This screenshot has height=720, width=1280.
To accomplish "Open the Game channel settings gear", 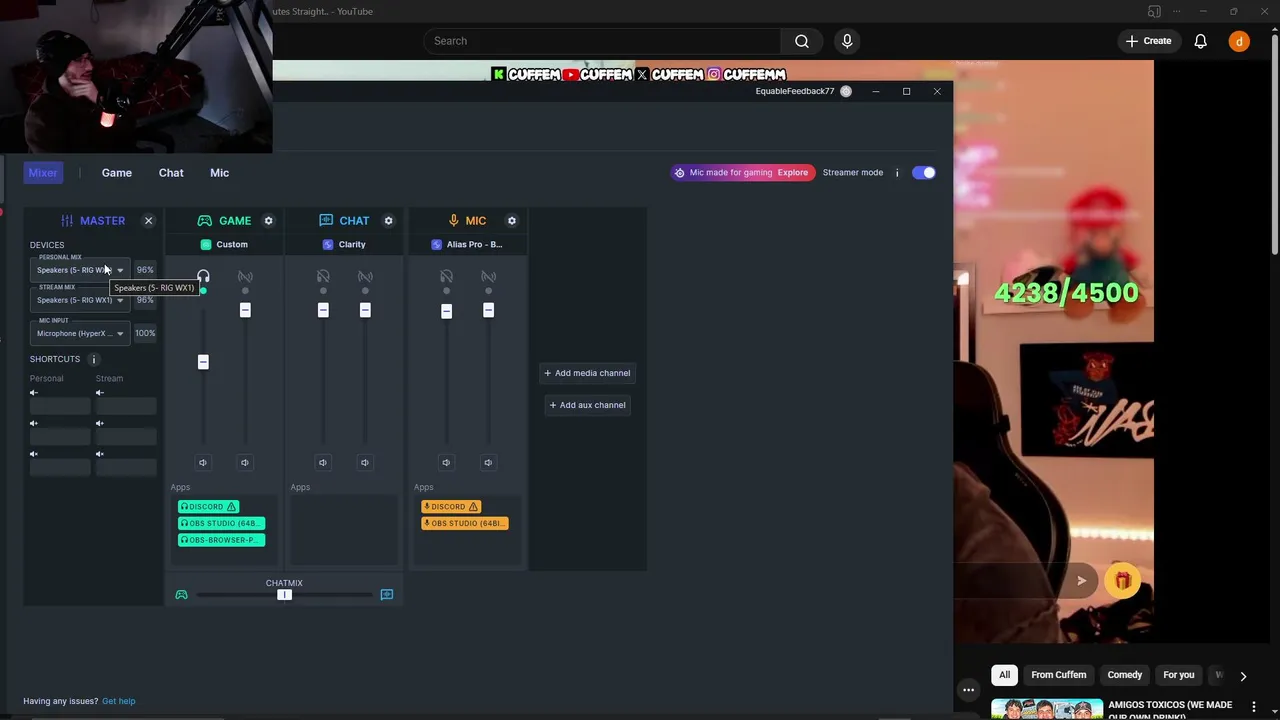I will (x=268, y=221).
